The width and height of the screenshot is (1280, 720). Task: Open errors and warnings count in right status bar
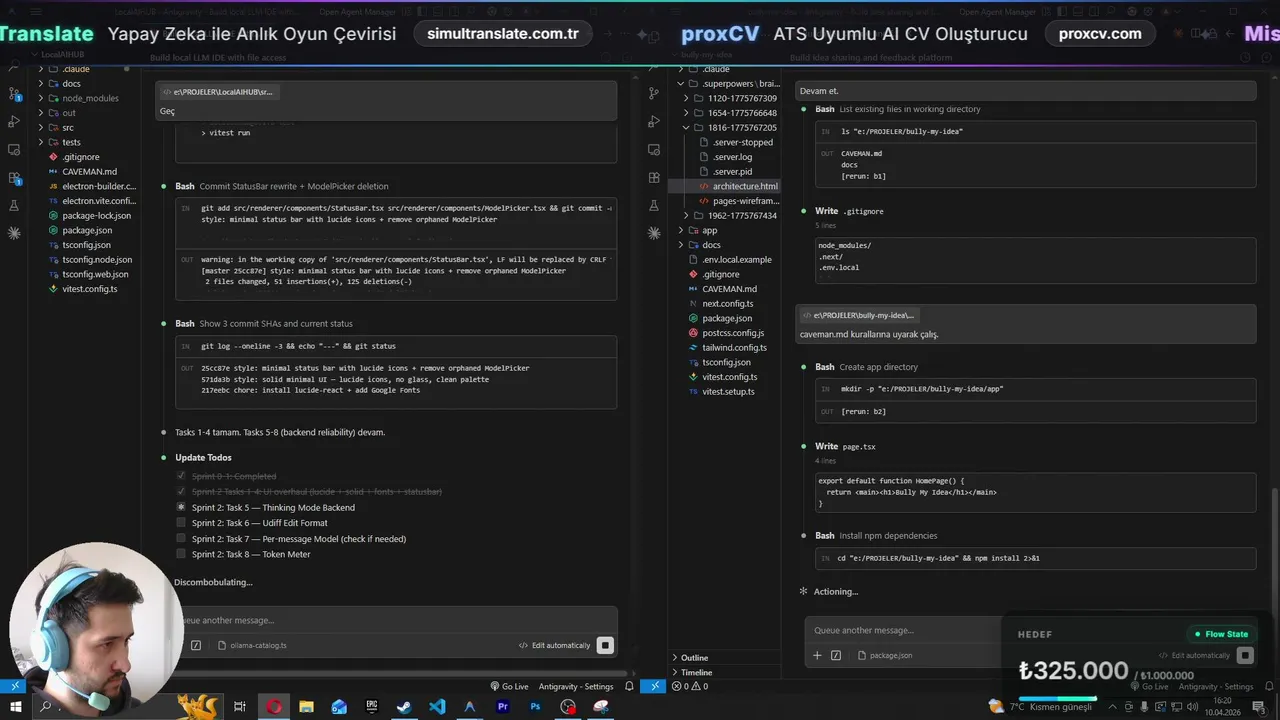(x=690, y=686)
